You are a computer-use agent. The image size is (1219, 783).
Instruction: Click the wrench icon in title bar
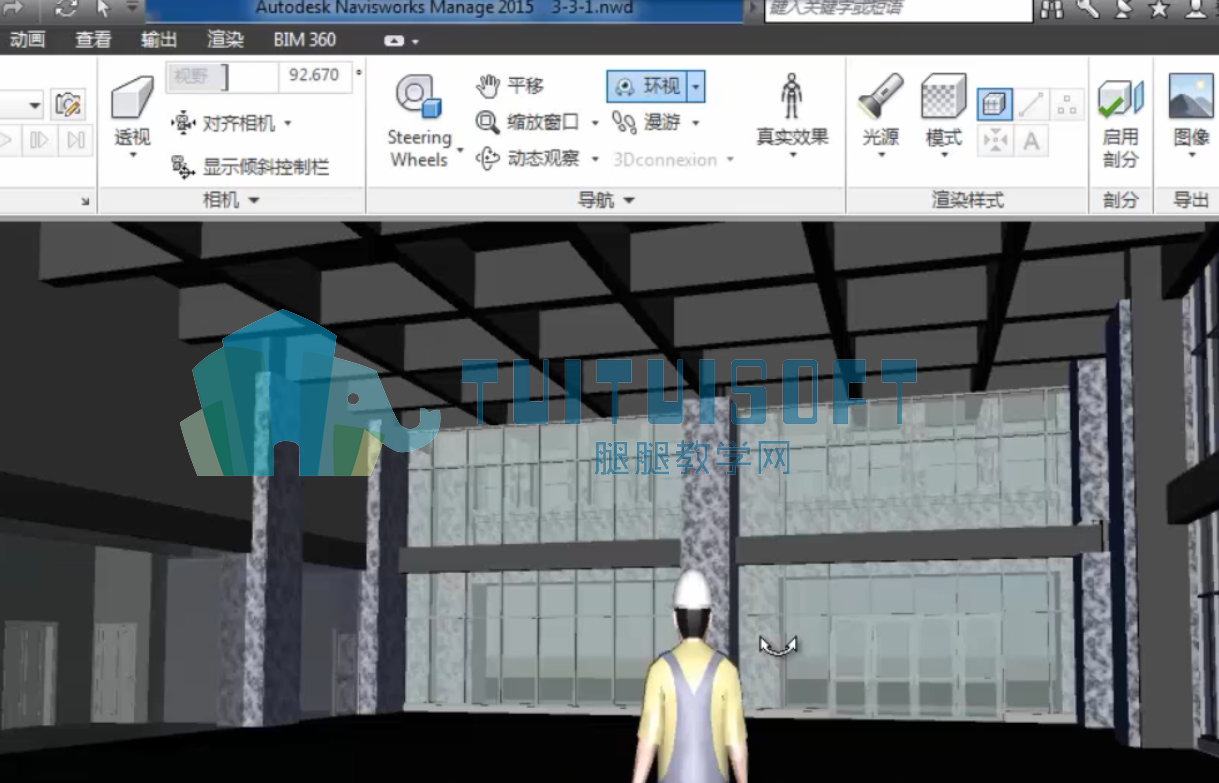click(1088, 9)
